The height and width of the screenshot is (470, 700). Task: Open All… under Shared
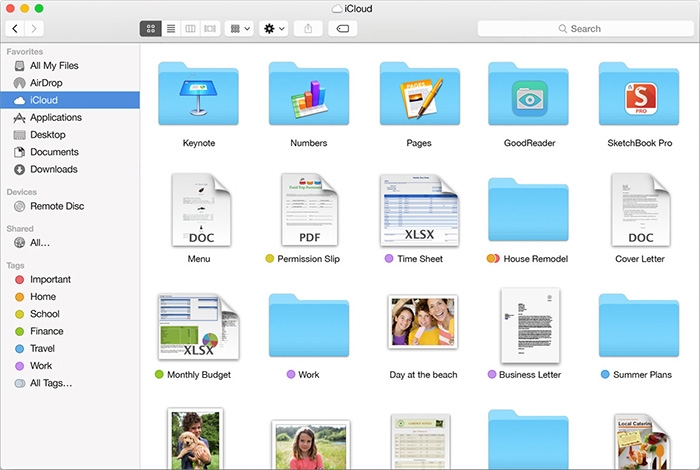(x=70, y=243)
